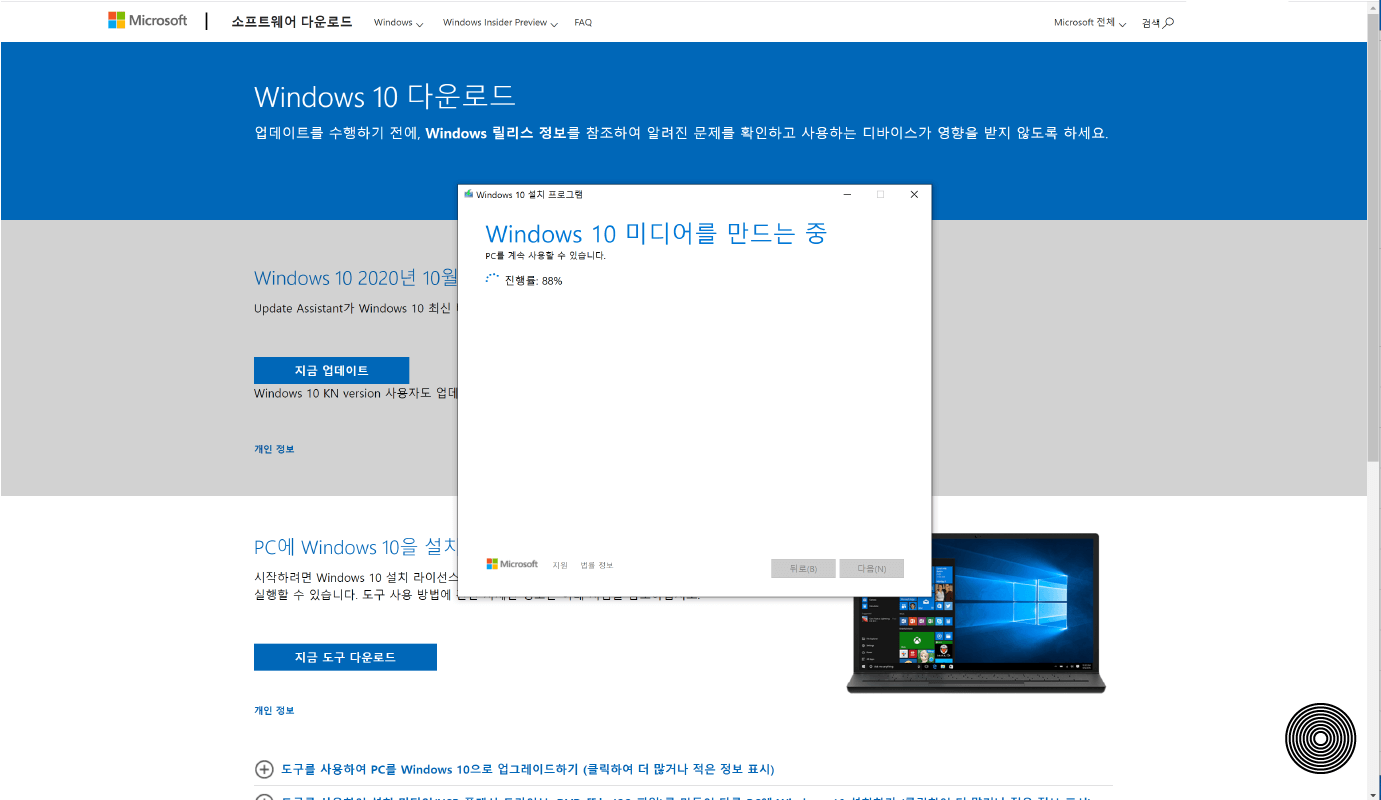
Task: Close the Windows 10 setup window
Action: point(914,194)
